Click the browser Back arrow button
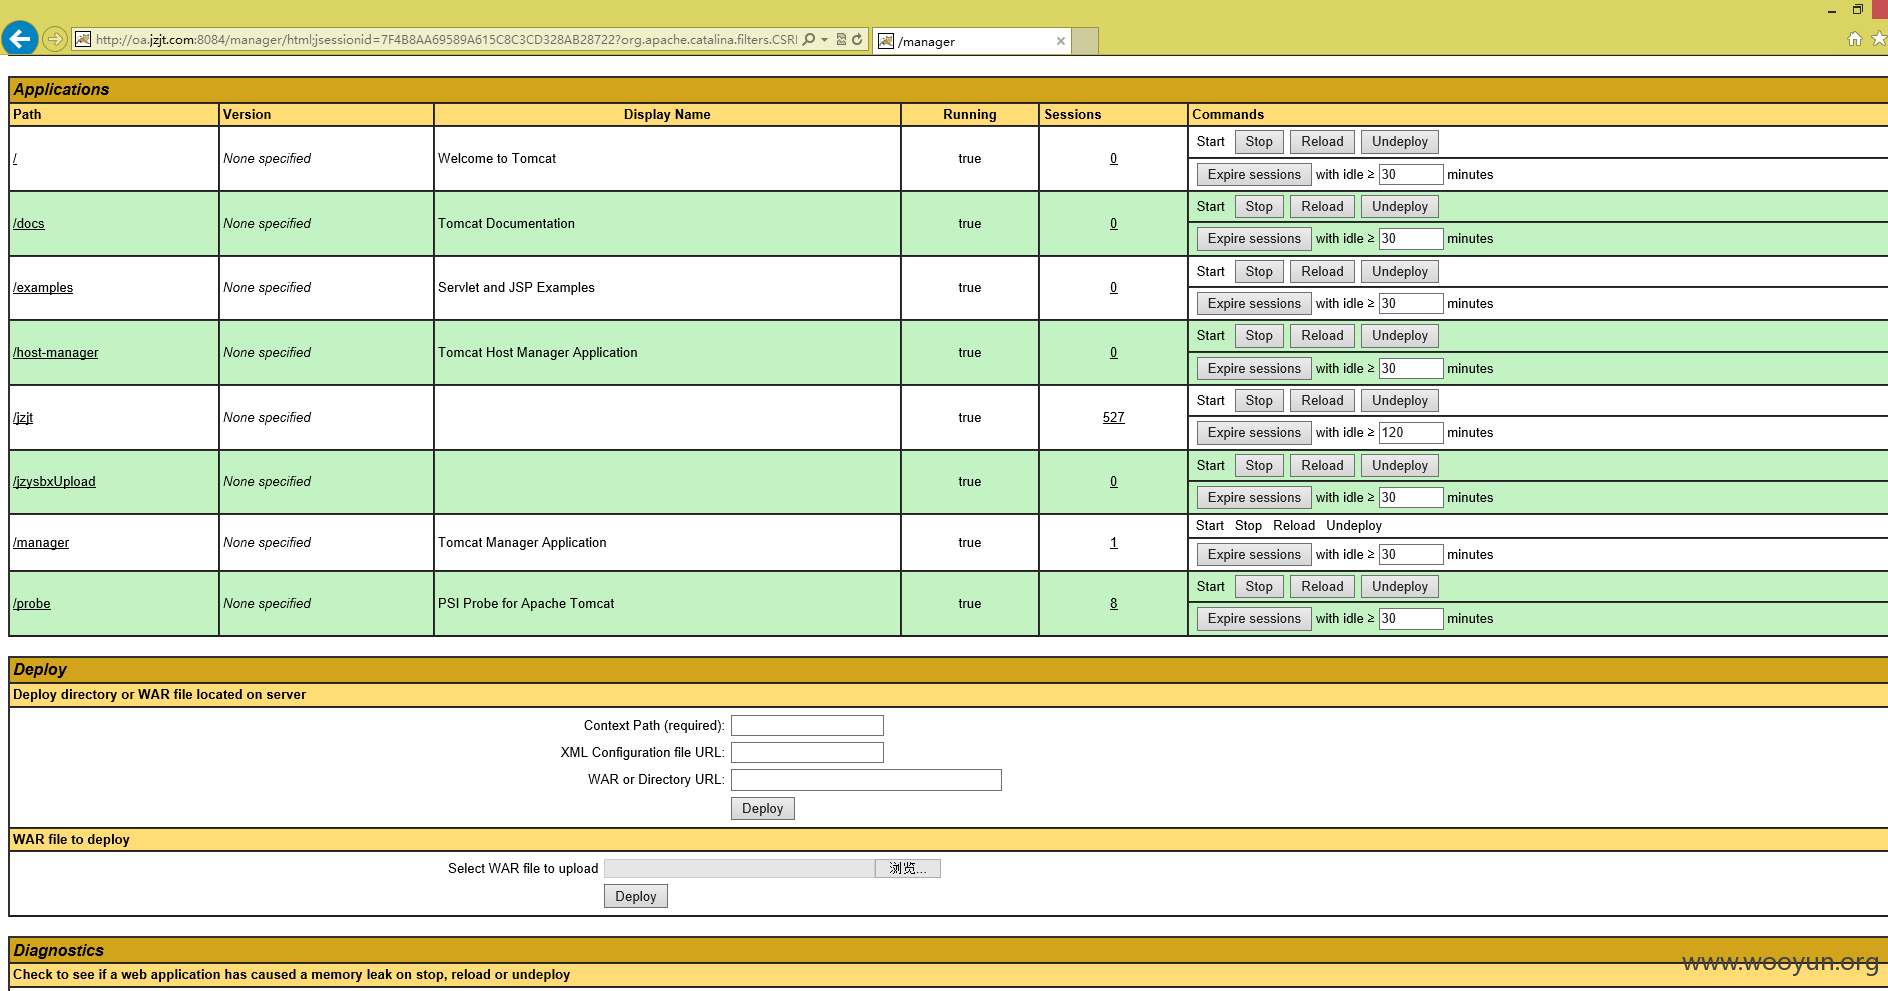Screen dimensions: 1888x991 click(x=20, y=39)
